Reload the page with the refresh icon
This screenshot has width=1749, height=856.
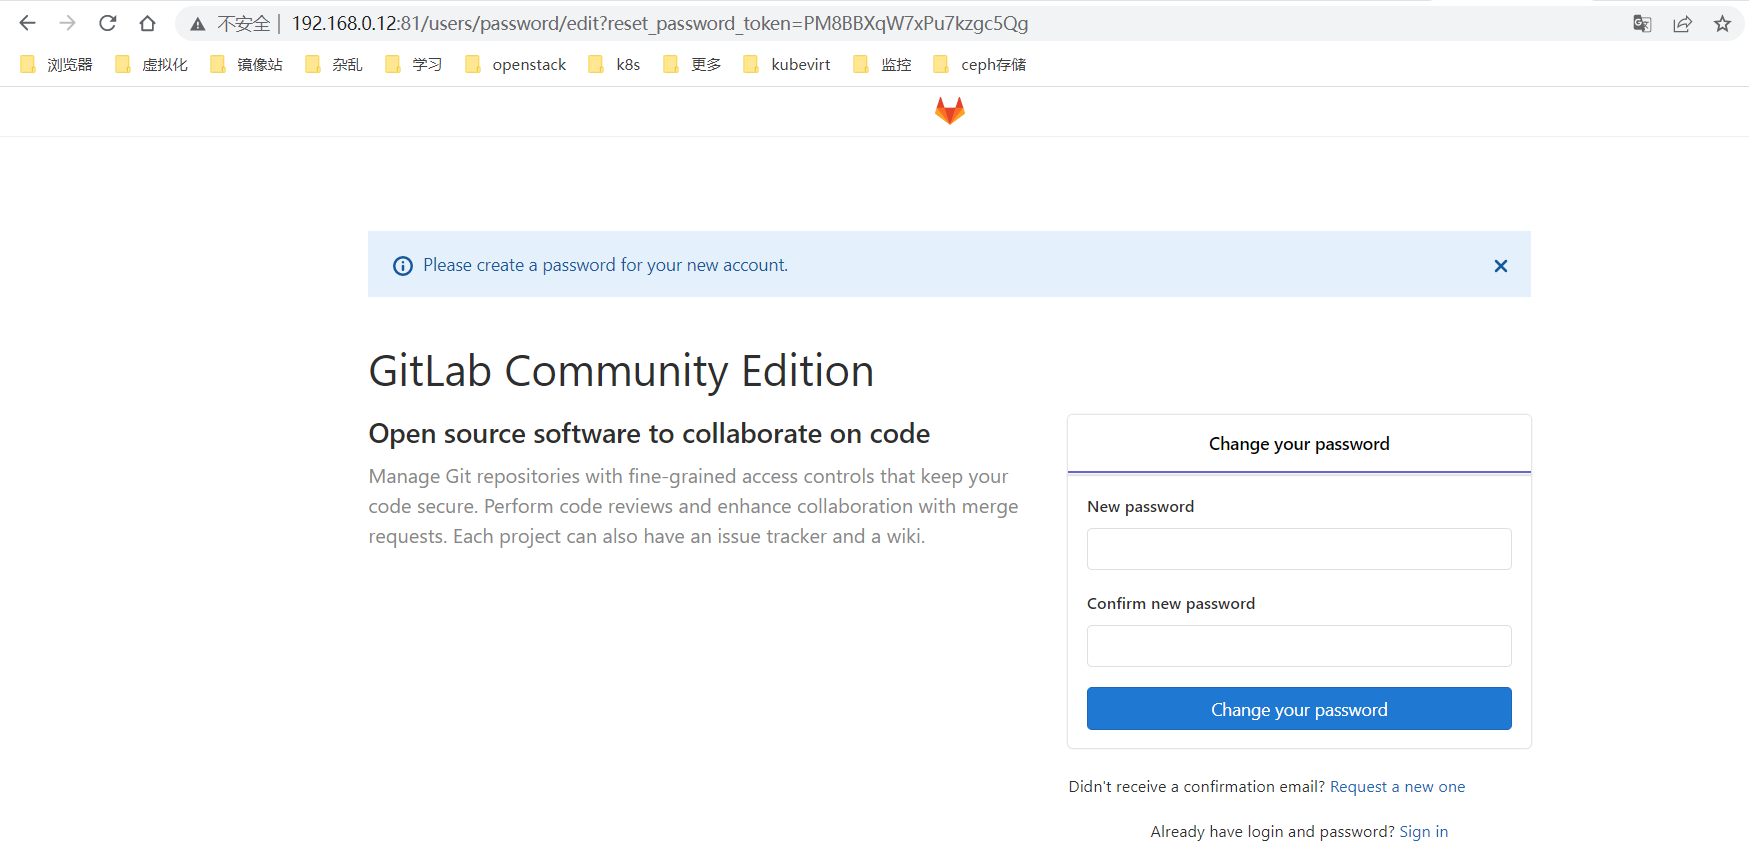[108, 23]
